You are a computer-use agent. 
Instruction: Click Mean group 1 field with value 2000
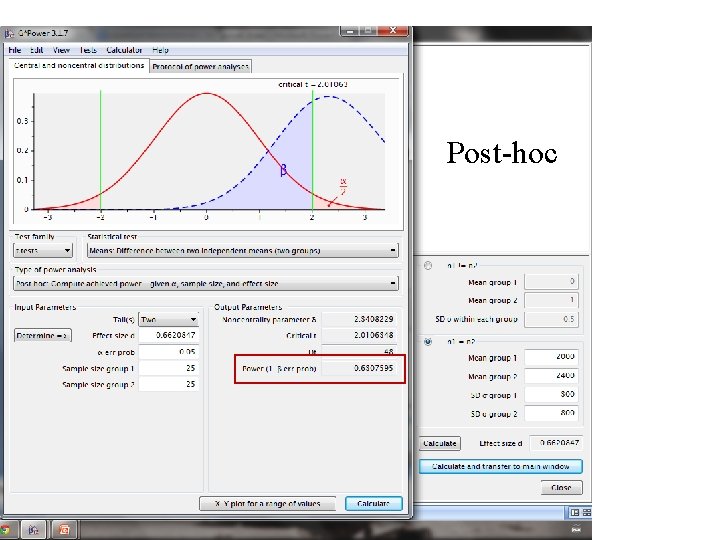(x=551, y=357)
